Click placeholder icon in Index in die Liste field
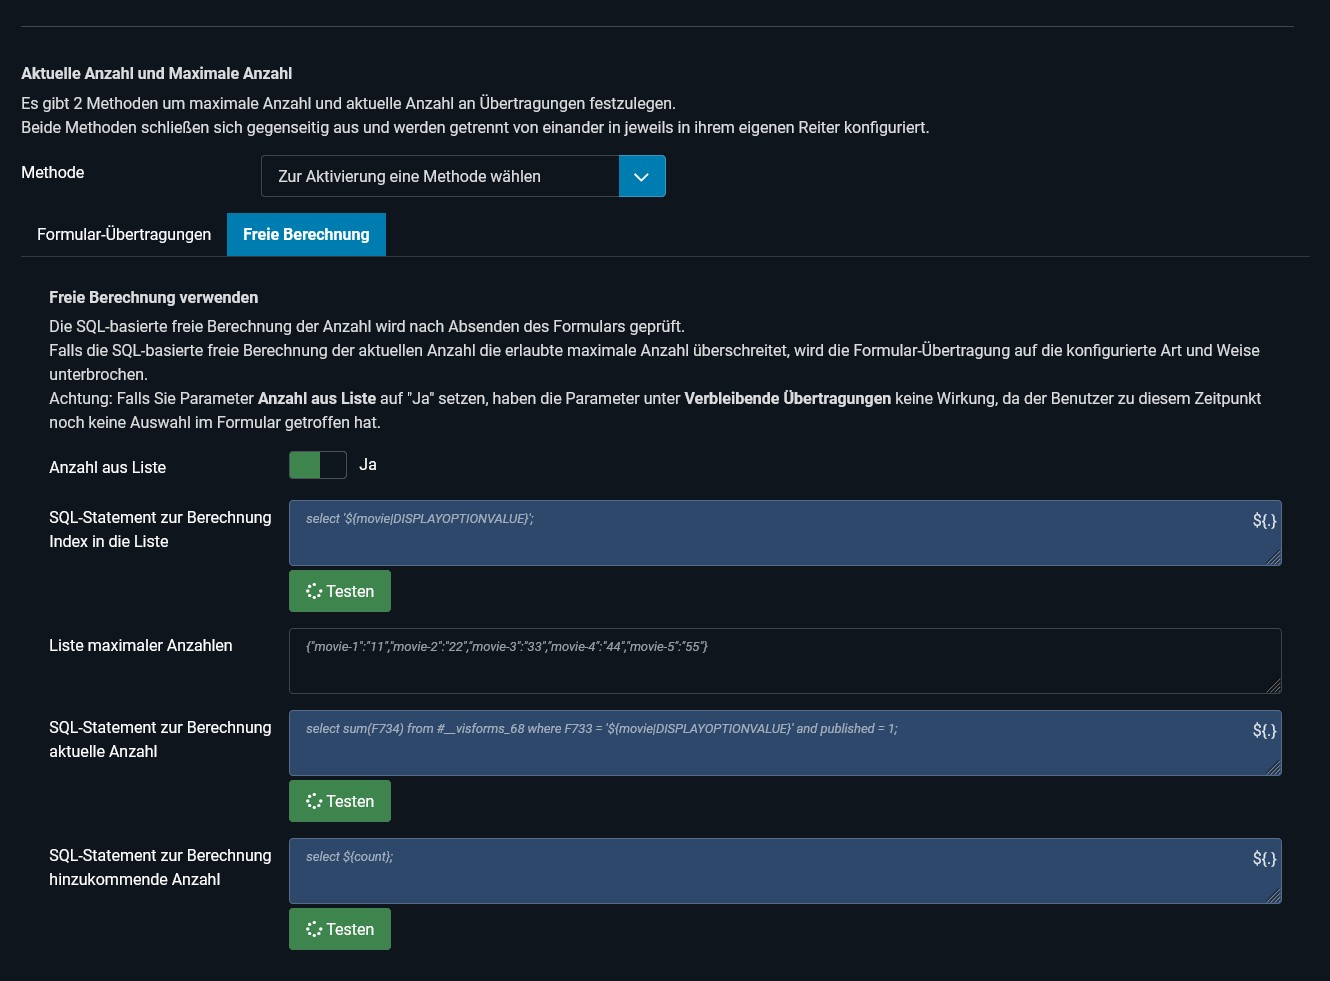This screenshot has width=1330, height=981. [x=1264, y=521]
